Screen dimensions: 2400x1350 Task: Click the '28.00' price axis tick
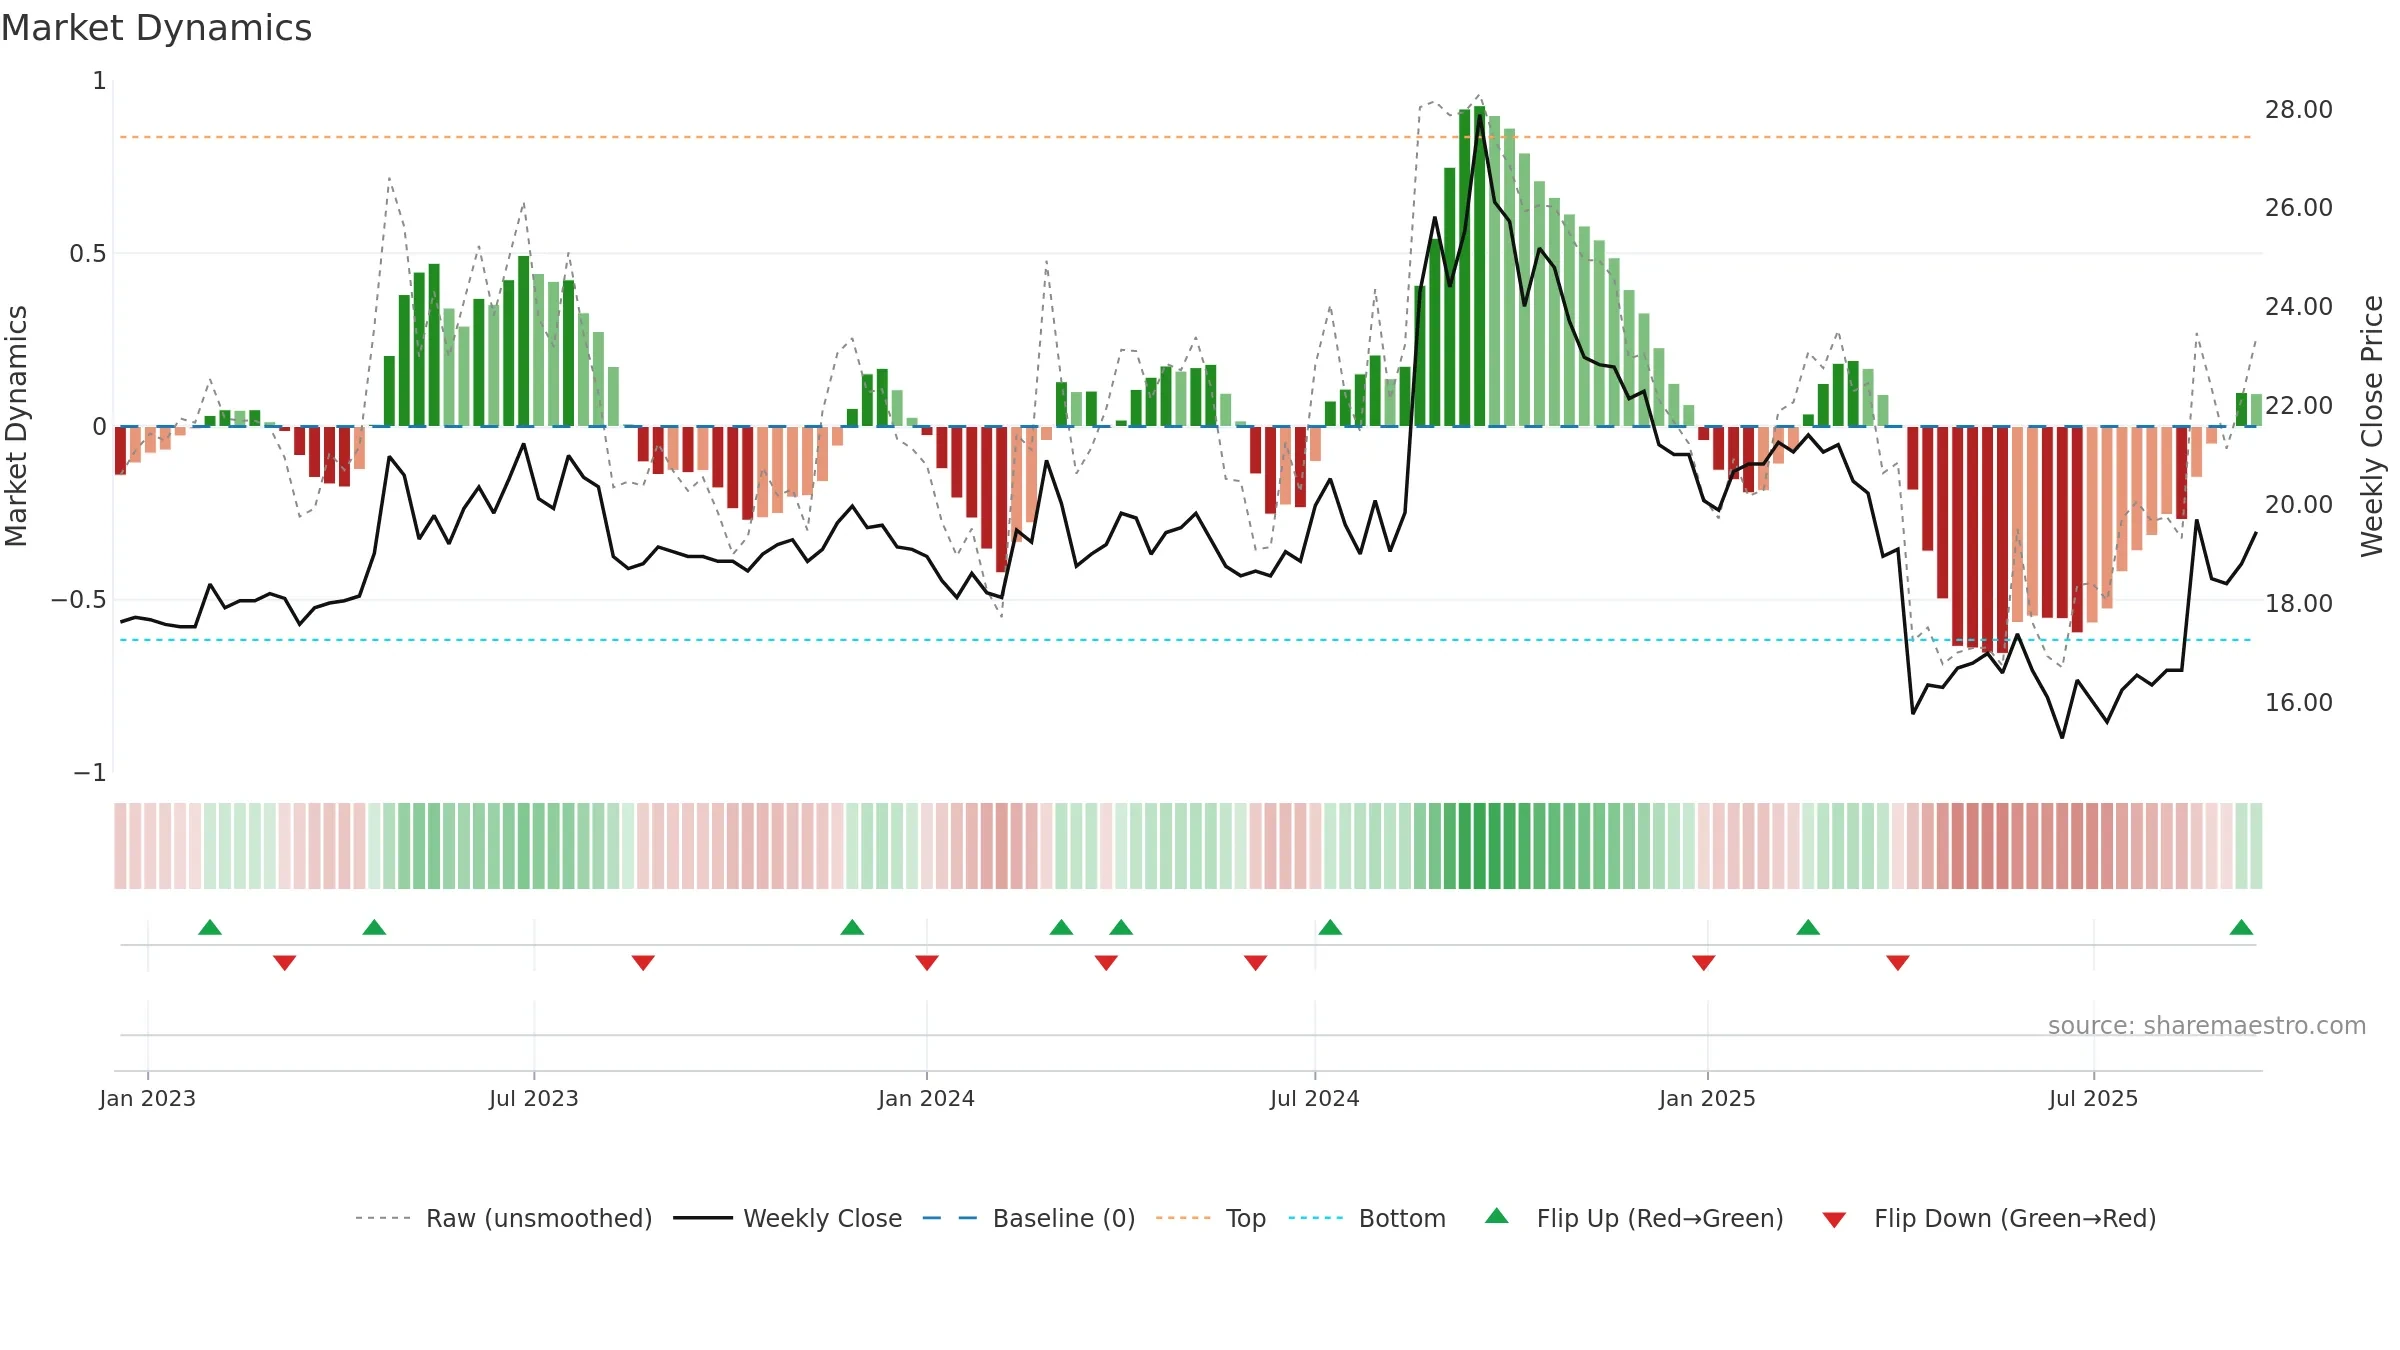(2299, 110)
